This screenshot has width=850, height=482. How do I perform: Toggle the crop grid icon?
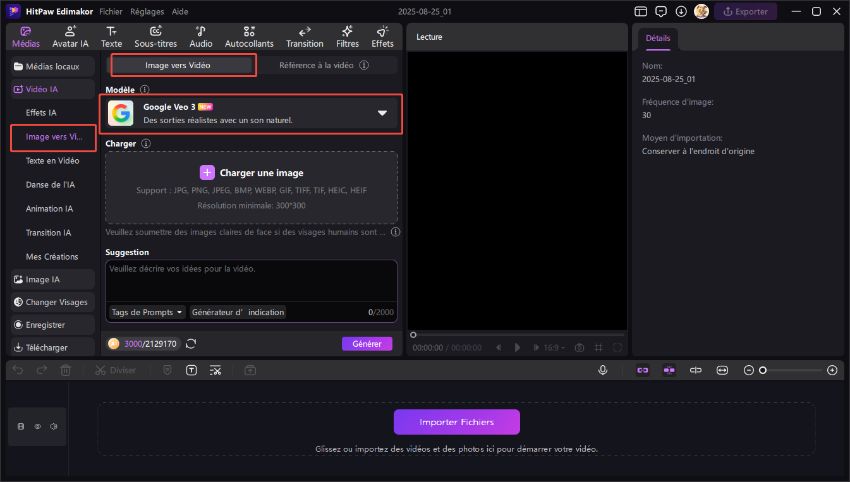pos(598,348)
